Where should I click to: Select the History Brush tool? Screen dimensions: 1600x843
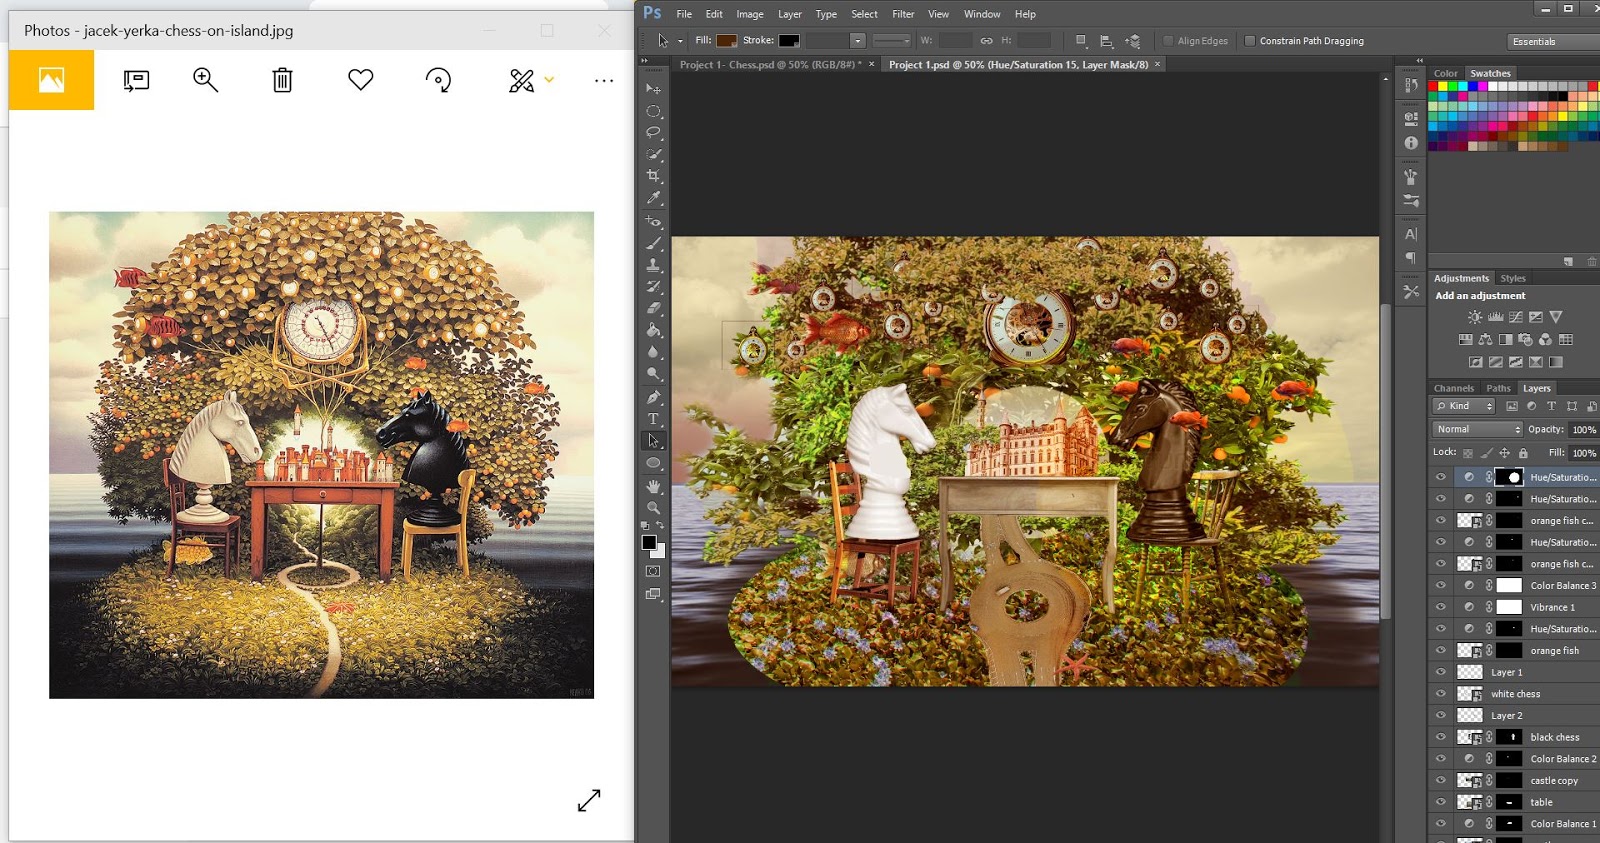tap(654, 287)
